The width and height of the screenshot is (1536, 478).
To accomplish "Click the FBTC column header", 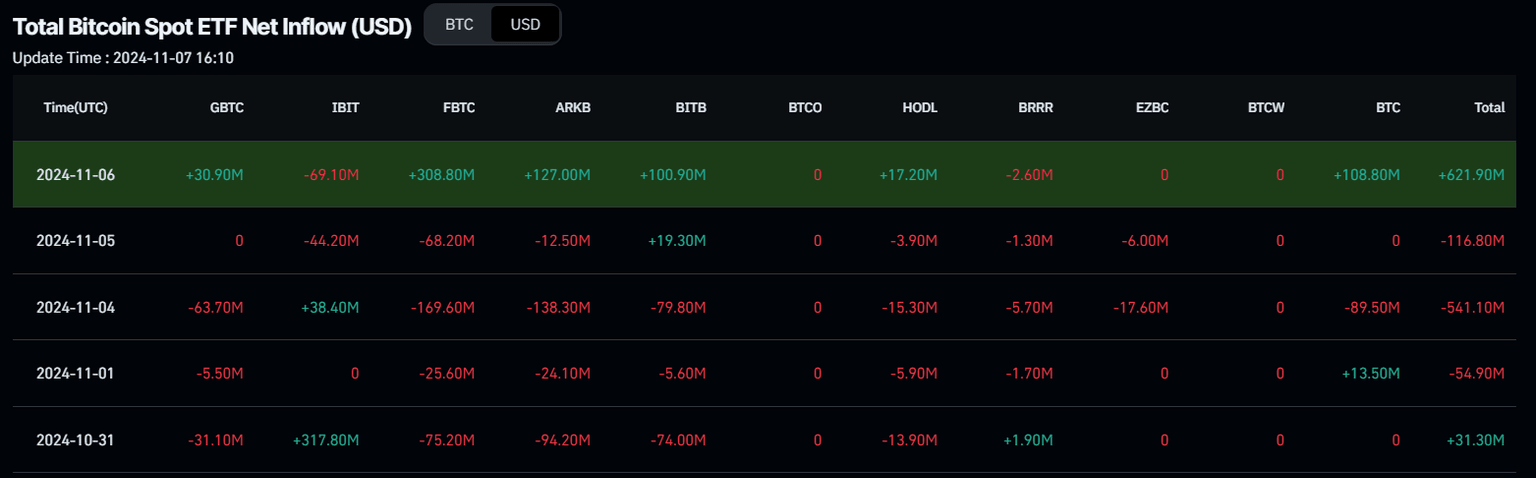I will [x=458, y=108].
